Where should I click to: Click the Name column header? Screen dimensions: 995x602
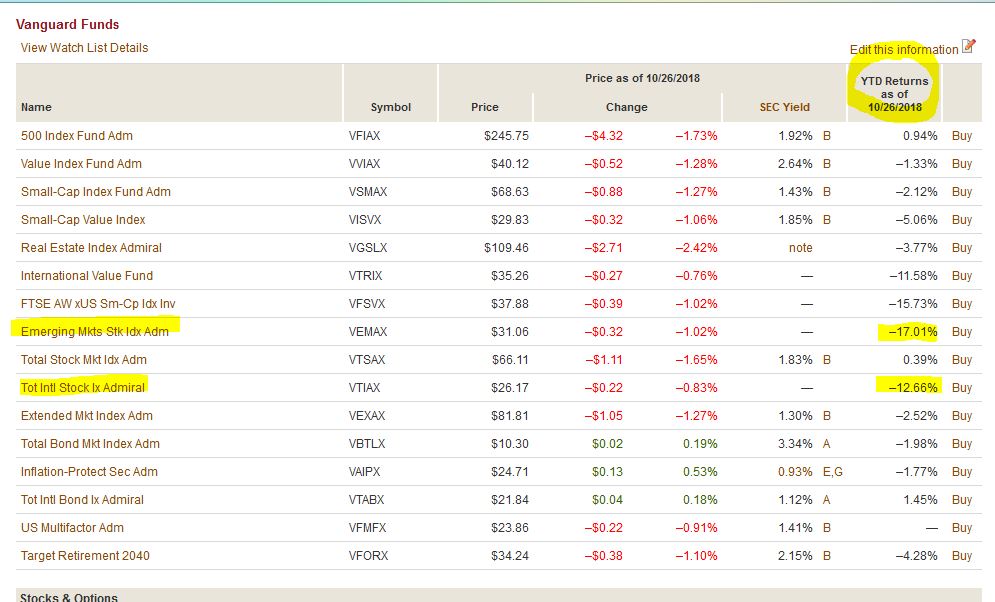[x=36, y=107]
